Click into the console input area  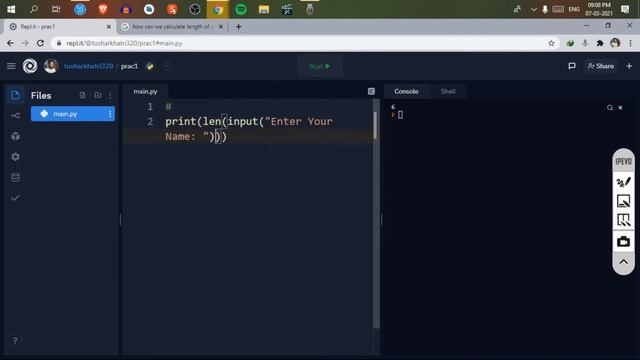400,115
